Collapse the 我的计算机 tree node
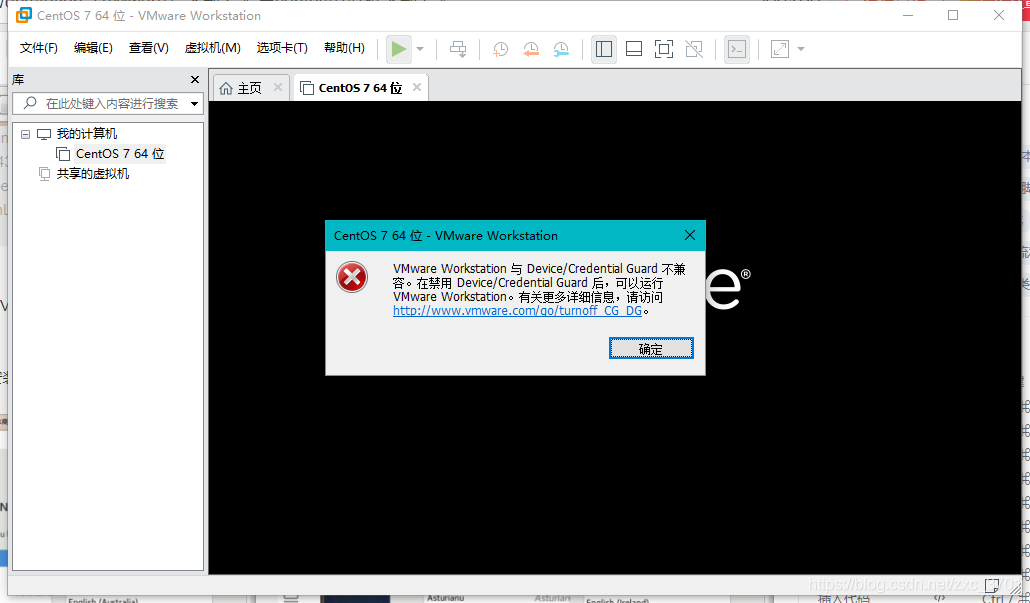This screenshot has width=1030, height=603. (24, 133)
